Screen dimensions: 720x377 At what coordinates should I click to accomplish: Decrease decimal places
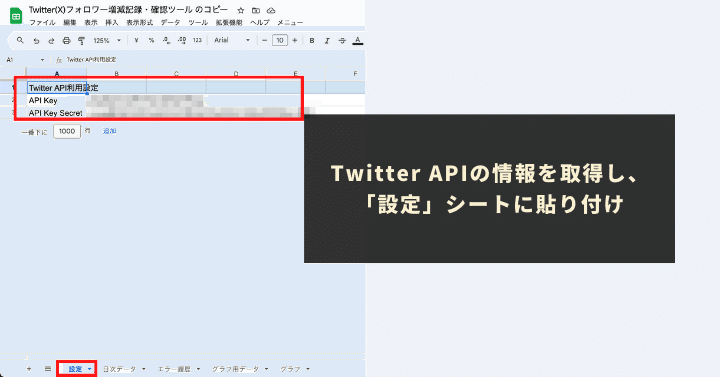(x=166, y=40)
